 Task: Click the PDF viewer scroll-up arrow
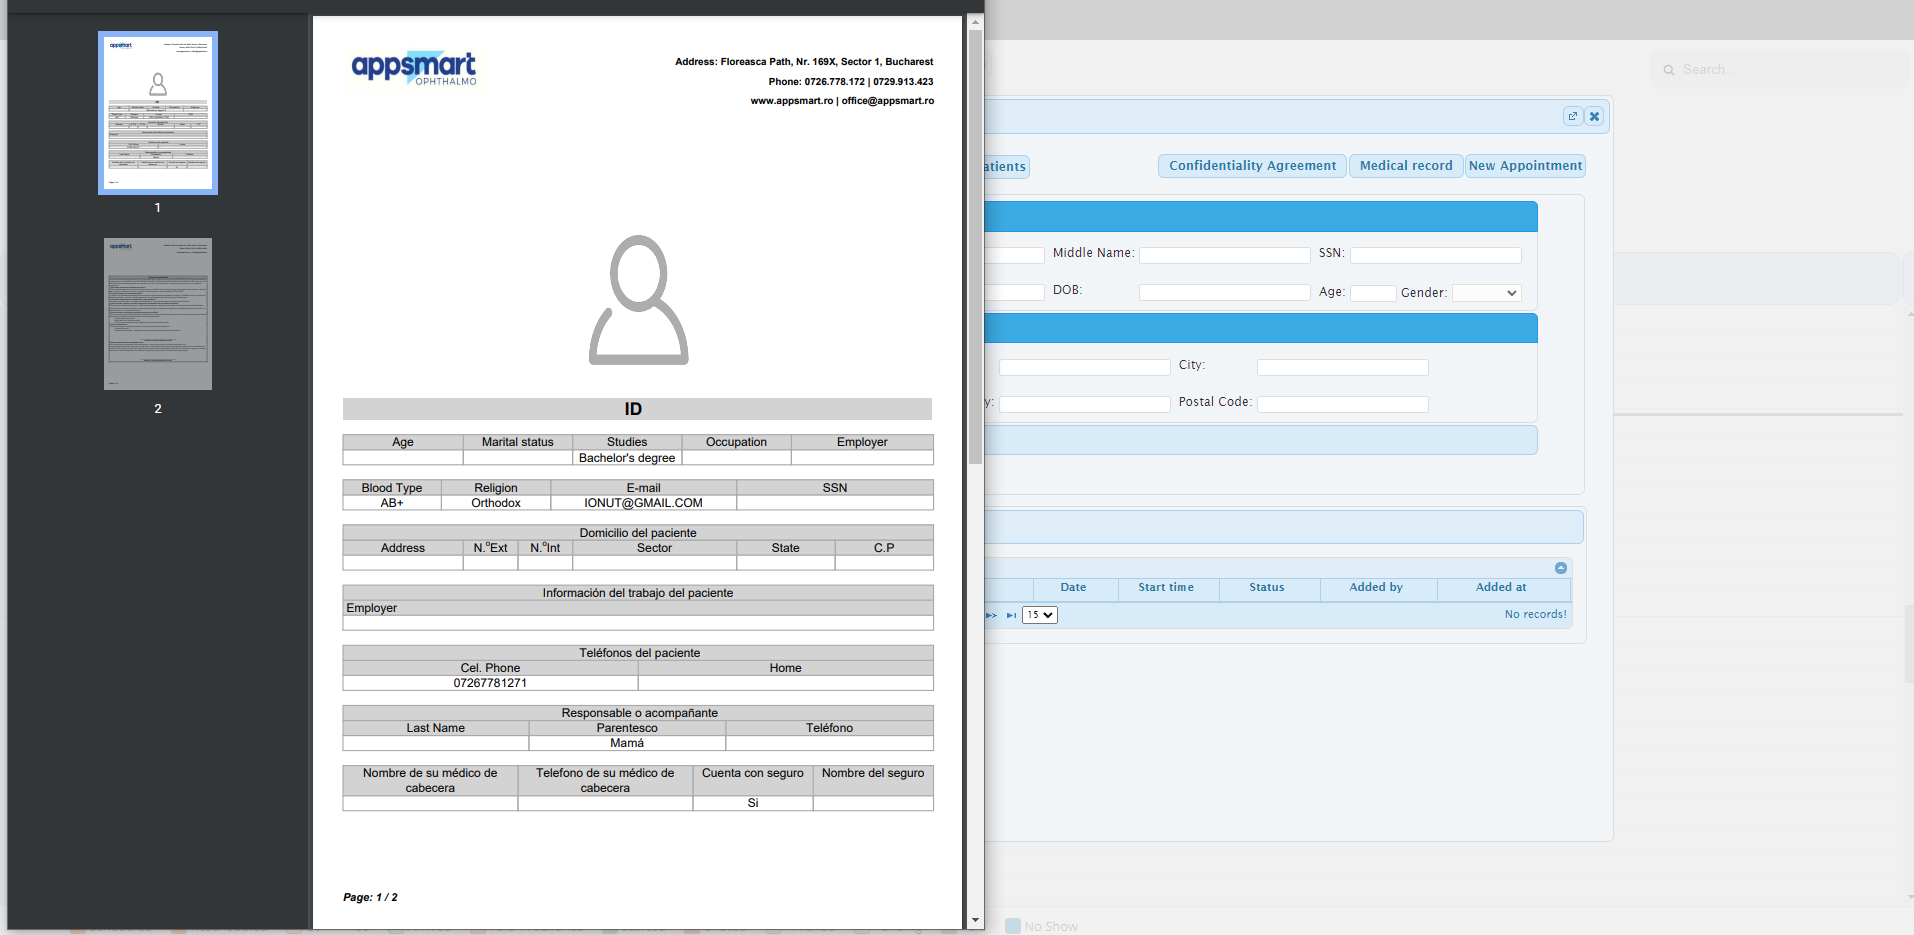(975, 21)
